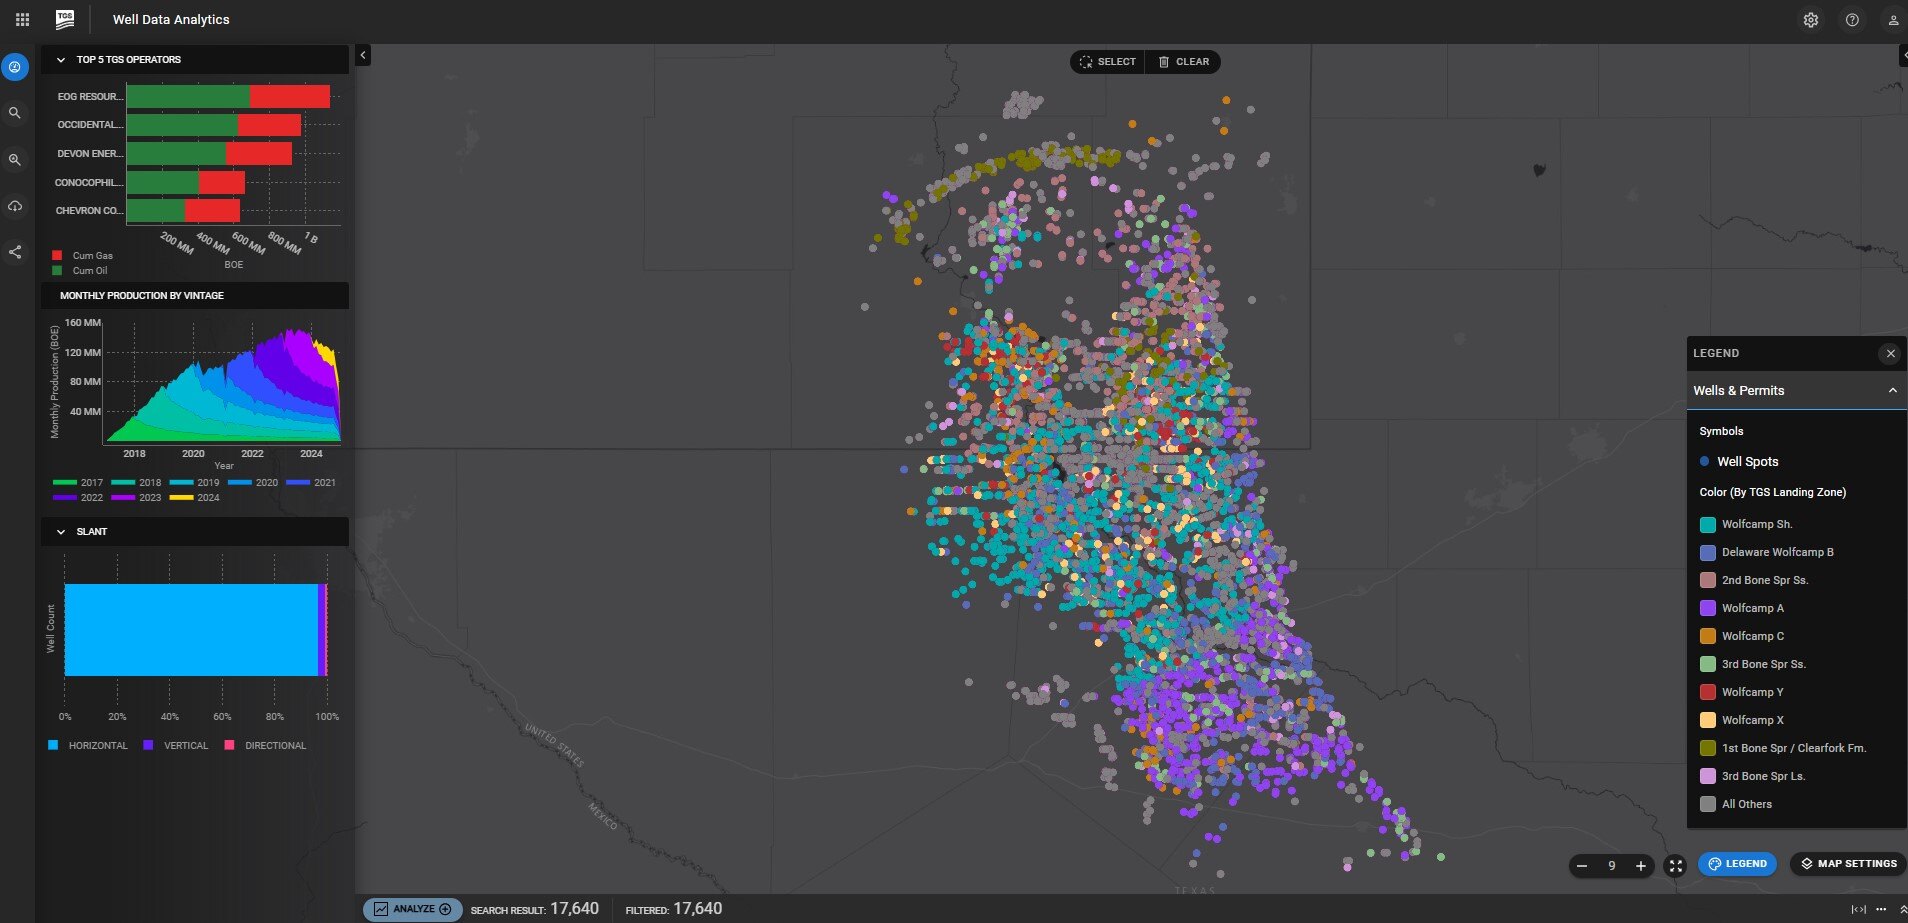Open the zoom search tool in sidebar
Screen dimensions: 1908x923
pyautogui.click(x=15, y=160)
